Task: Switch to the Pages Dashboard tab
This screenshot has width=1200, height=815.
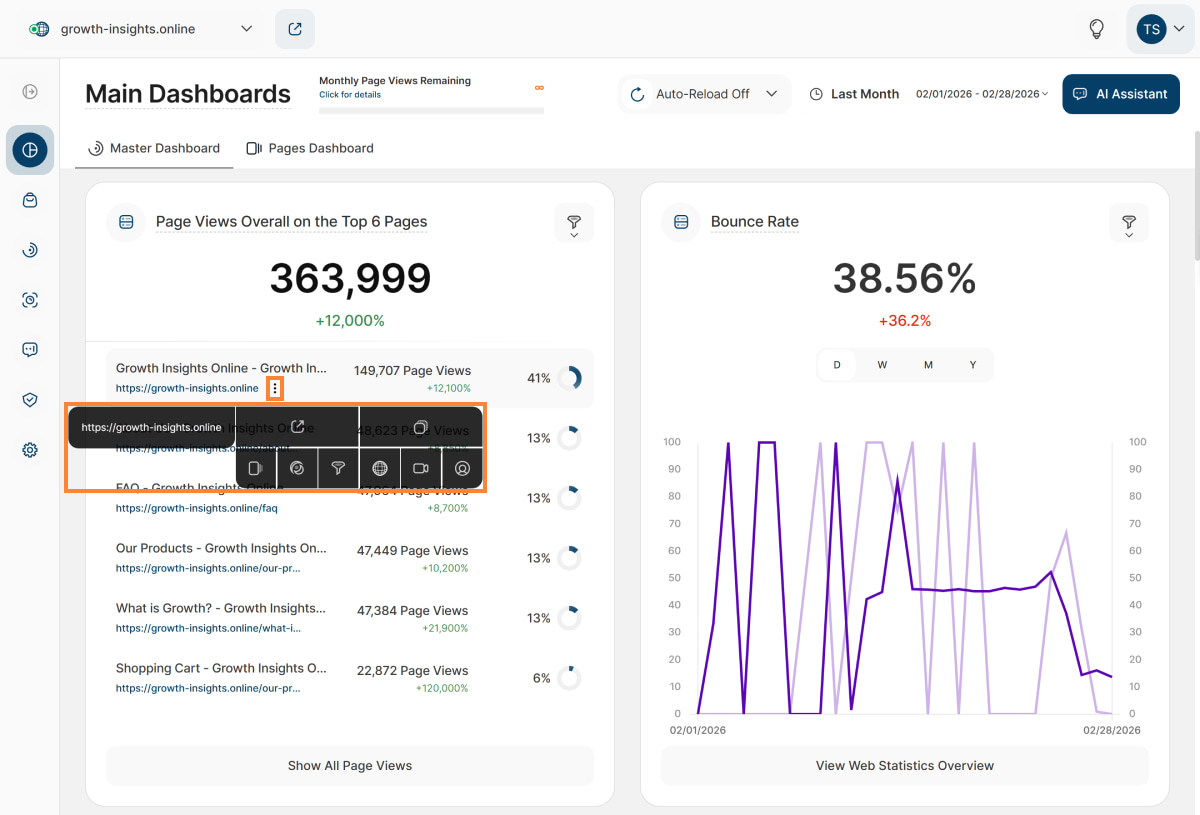Action: 310,148
